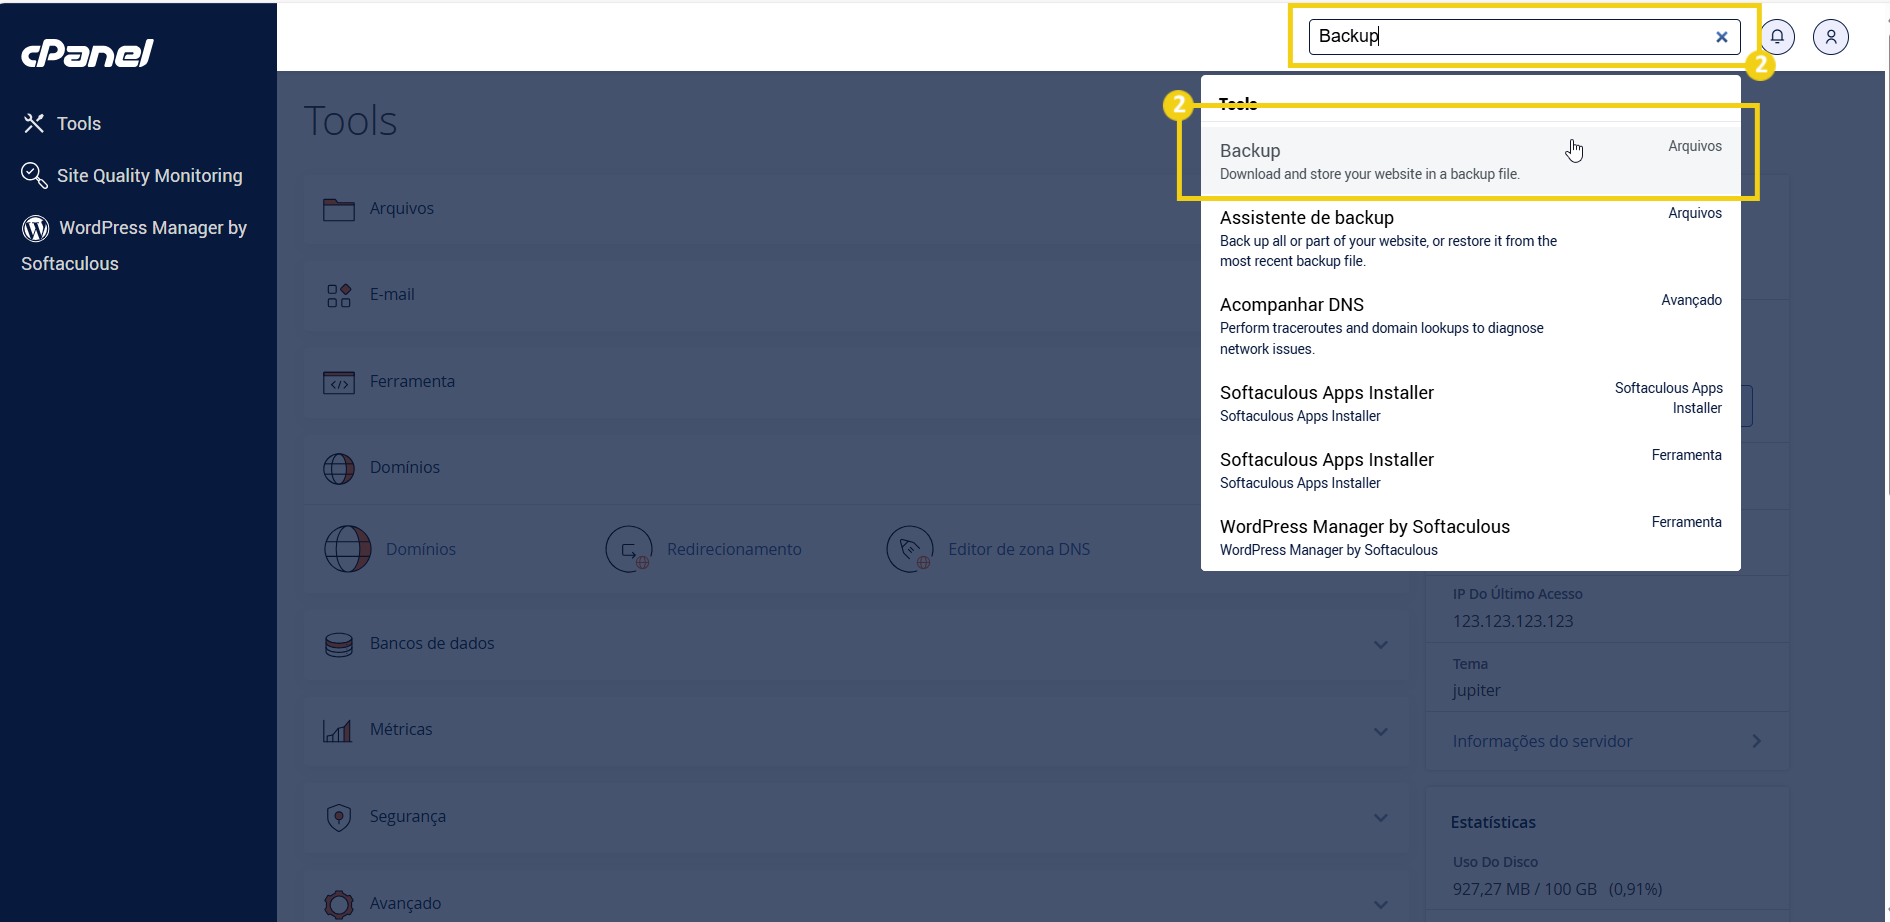Expand Métricas with its chevron
This screenshot has width=1890, height=922.
1381,732
